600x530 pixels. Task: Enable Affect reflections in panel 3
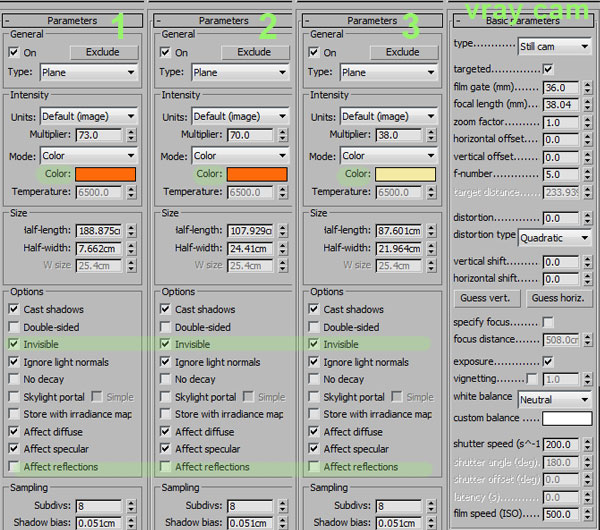click(x=314, y=466)
